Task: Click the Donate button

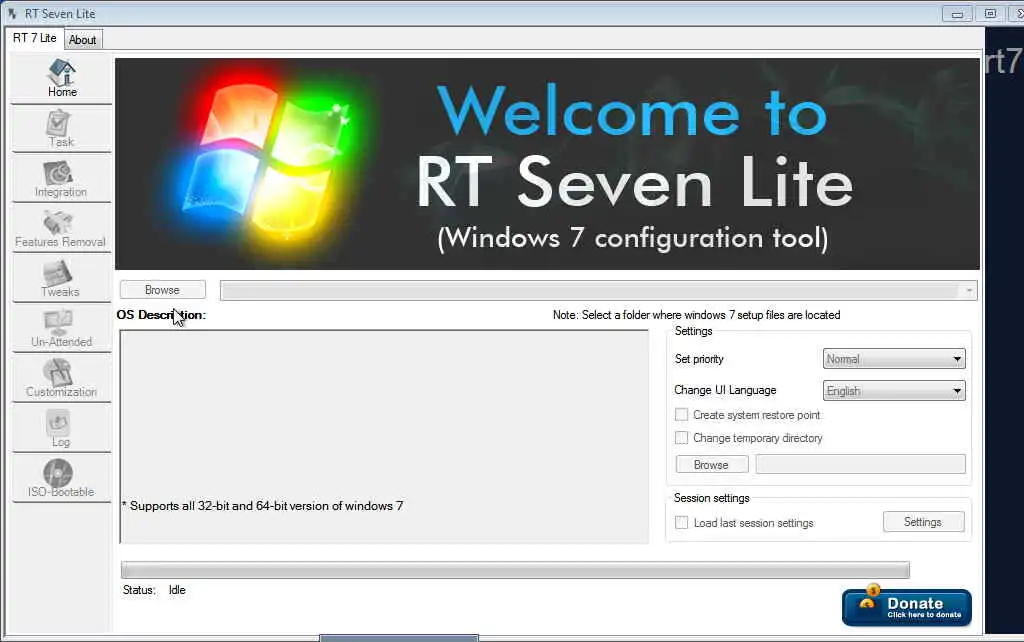Action: pos(907,607)
